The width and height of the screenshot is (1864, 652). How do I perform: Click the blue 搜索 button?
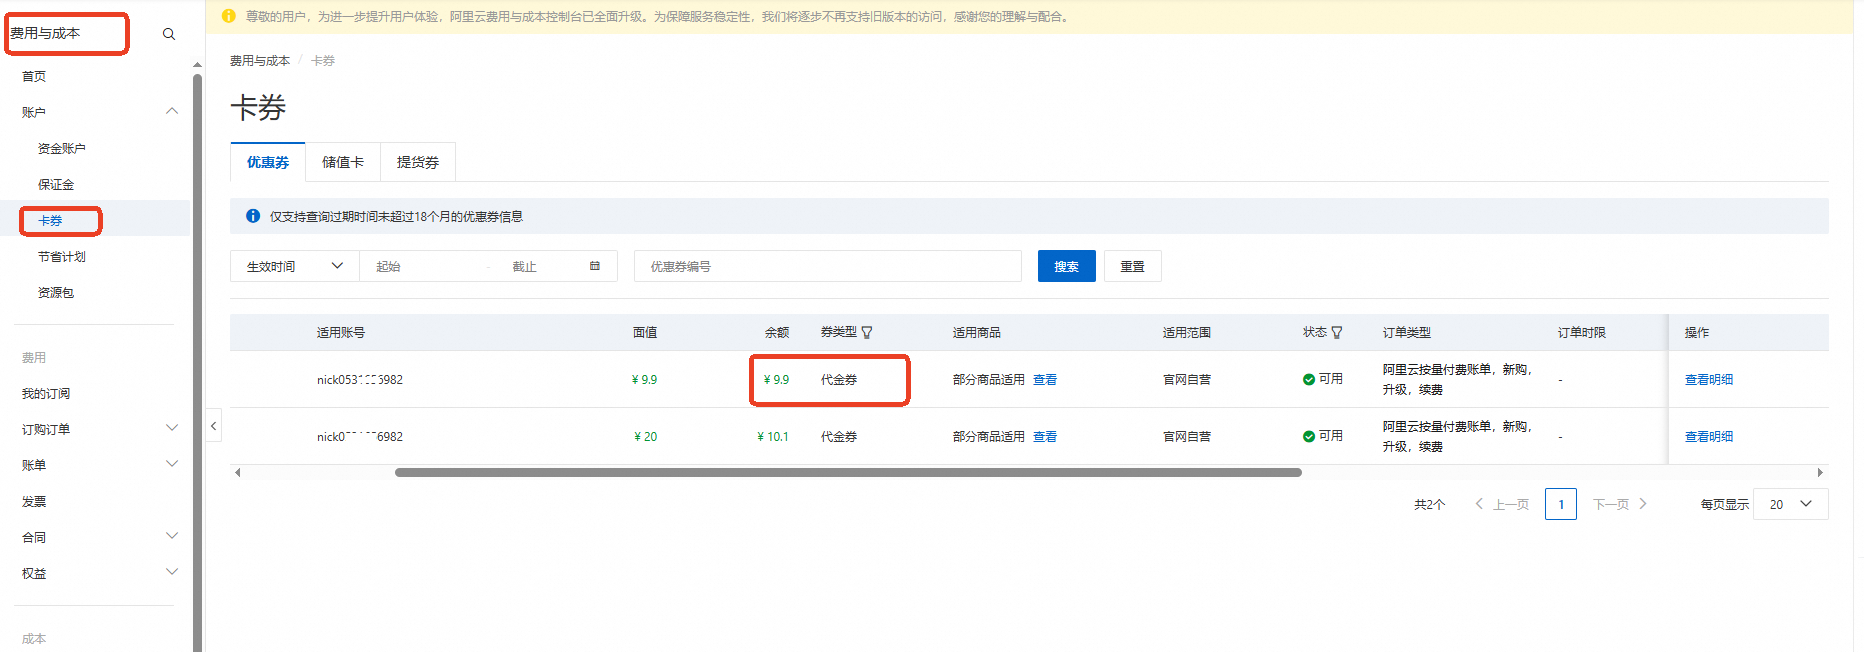(x=1067, y=266)
